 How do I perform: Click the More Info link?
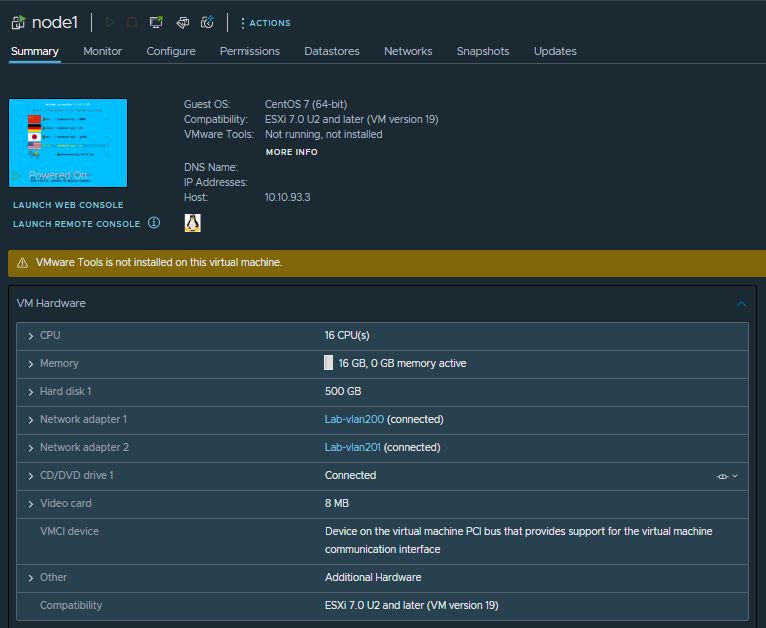(x=291, y=152)
